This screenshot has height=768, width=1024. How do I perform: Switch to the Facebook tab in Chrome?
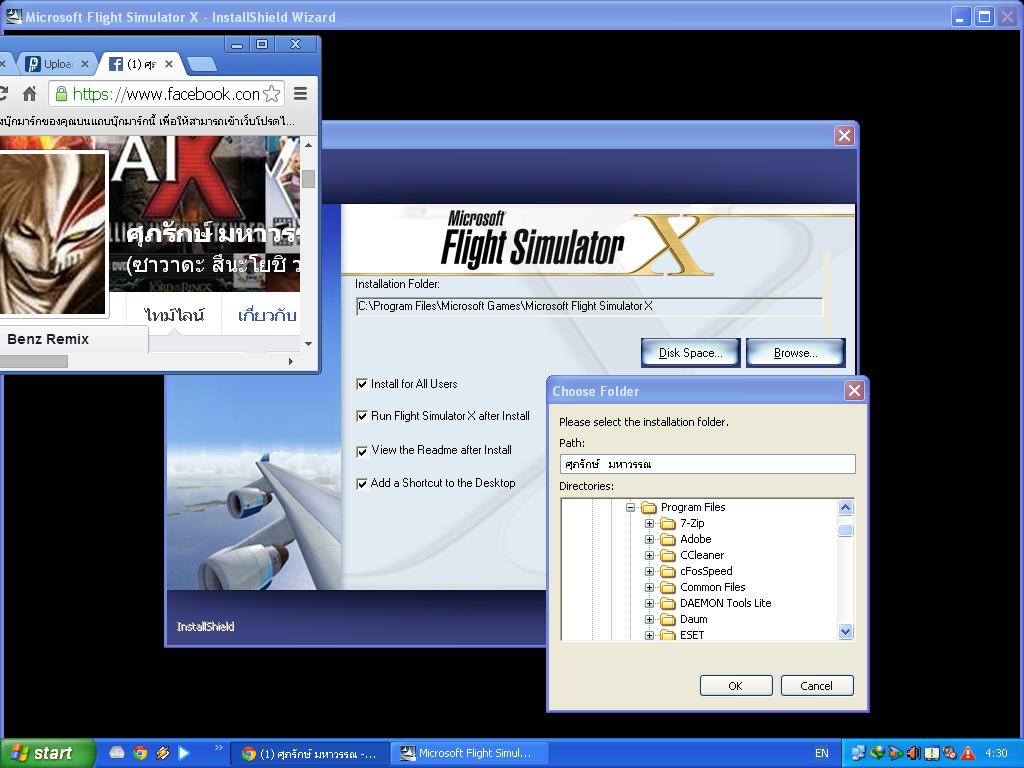140,64
